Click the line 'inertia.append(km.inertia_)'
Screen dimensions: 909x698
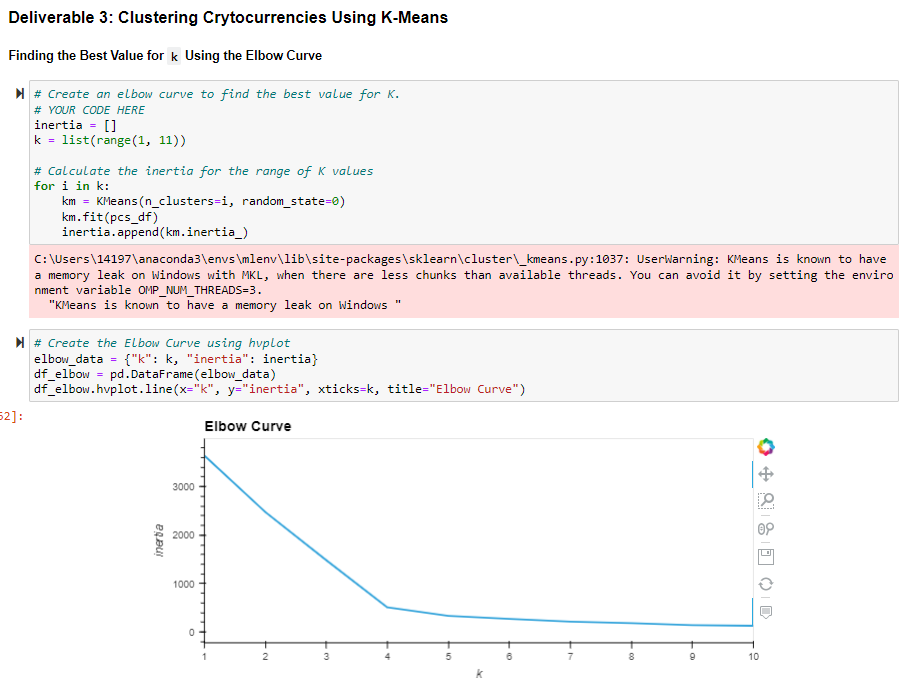[155, 232]
